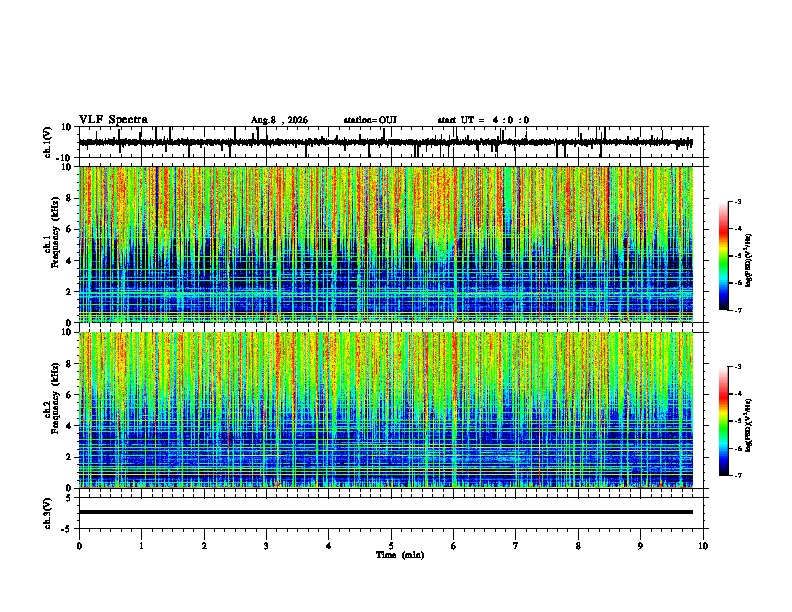792x612 pixels.
Task: Click the "8" kHz tick on ch.1 spectrogram
Action: [70, 199]
